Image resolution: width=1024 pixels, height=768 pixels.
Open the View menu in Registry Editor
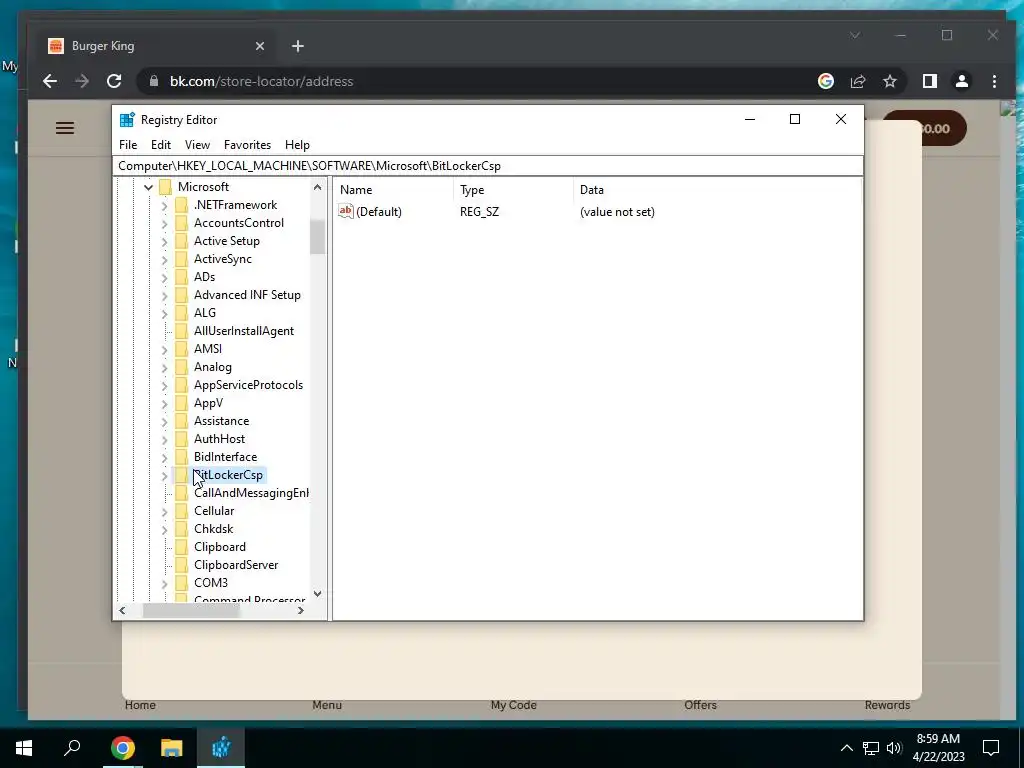pos(197,145)
